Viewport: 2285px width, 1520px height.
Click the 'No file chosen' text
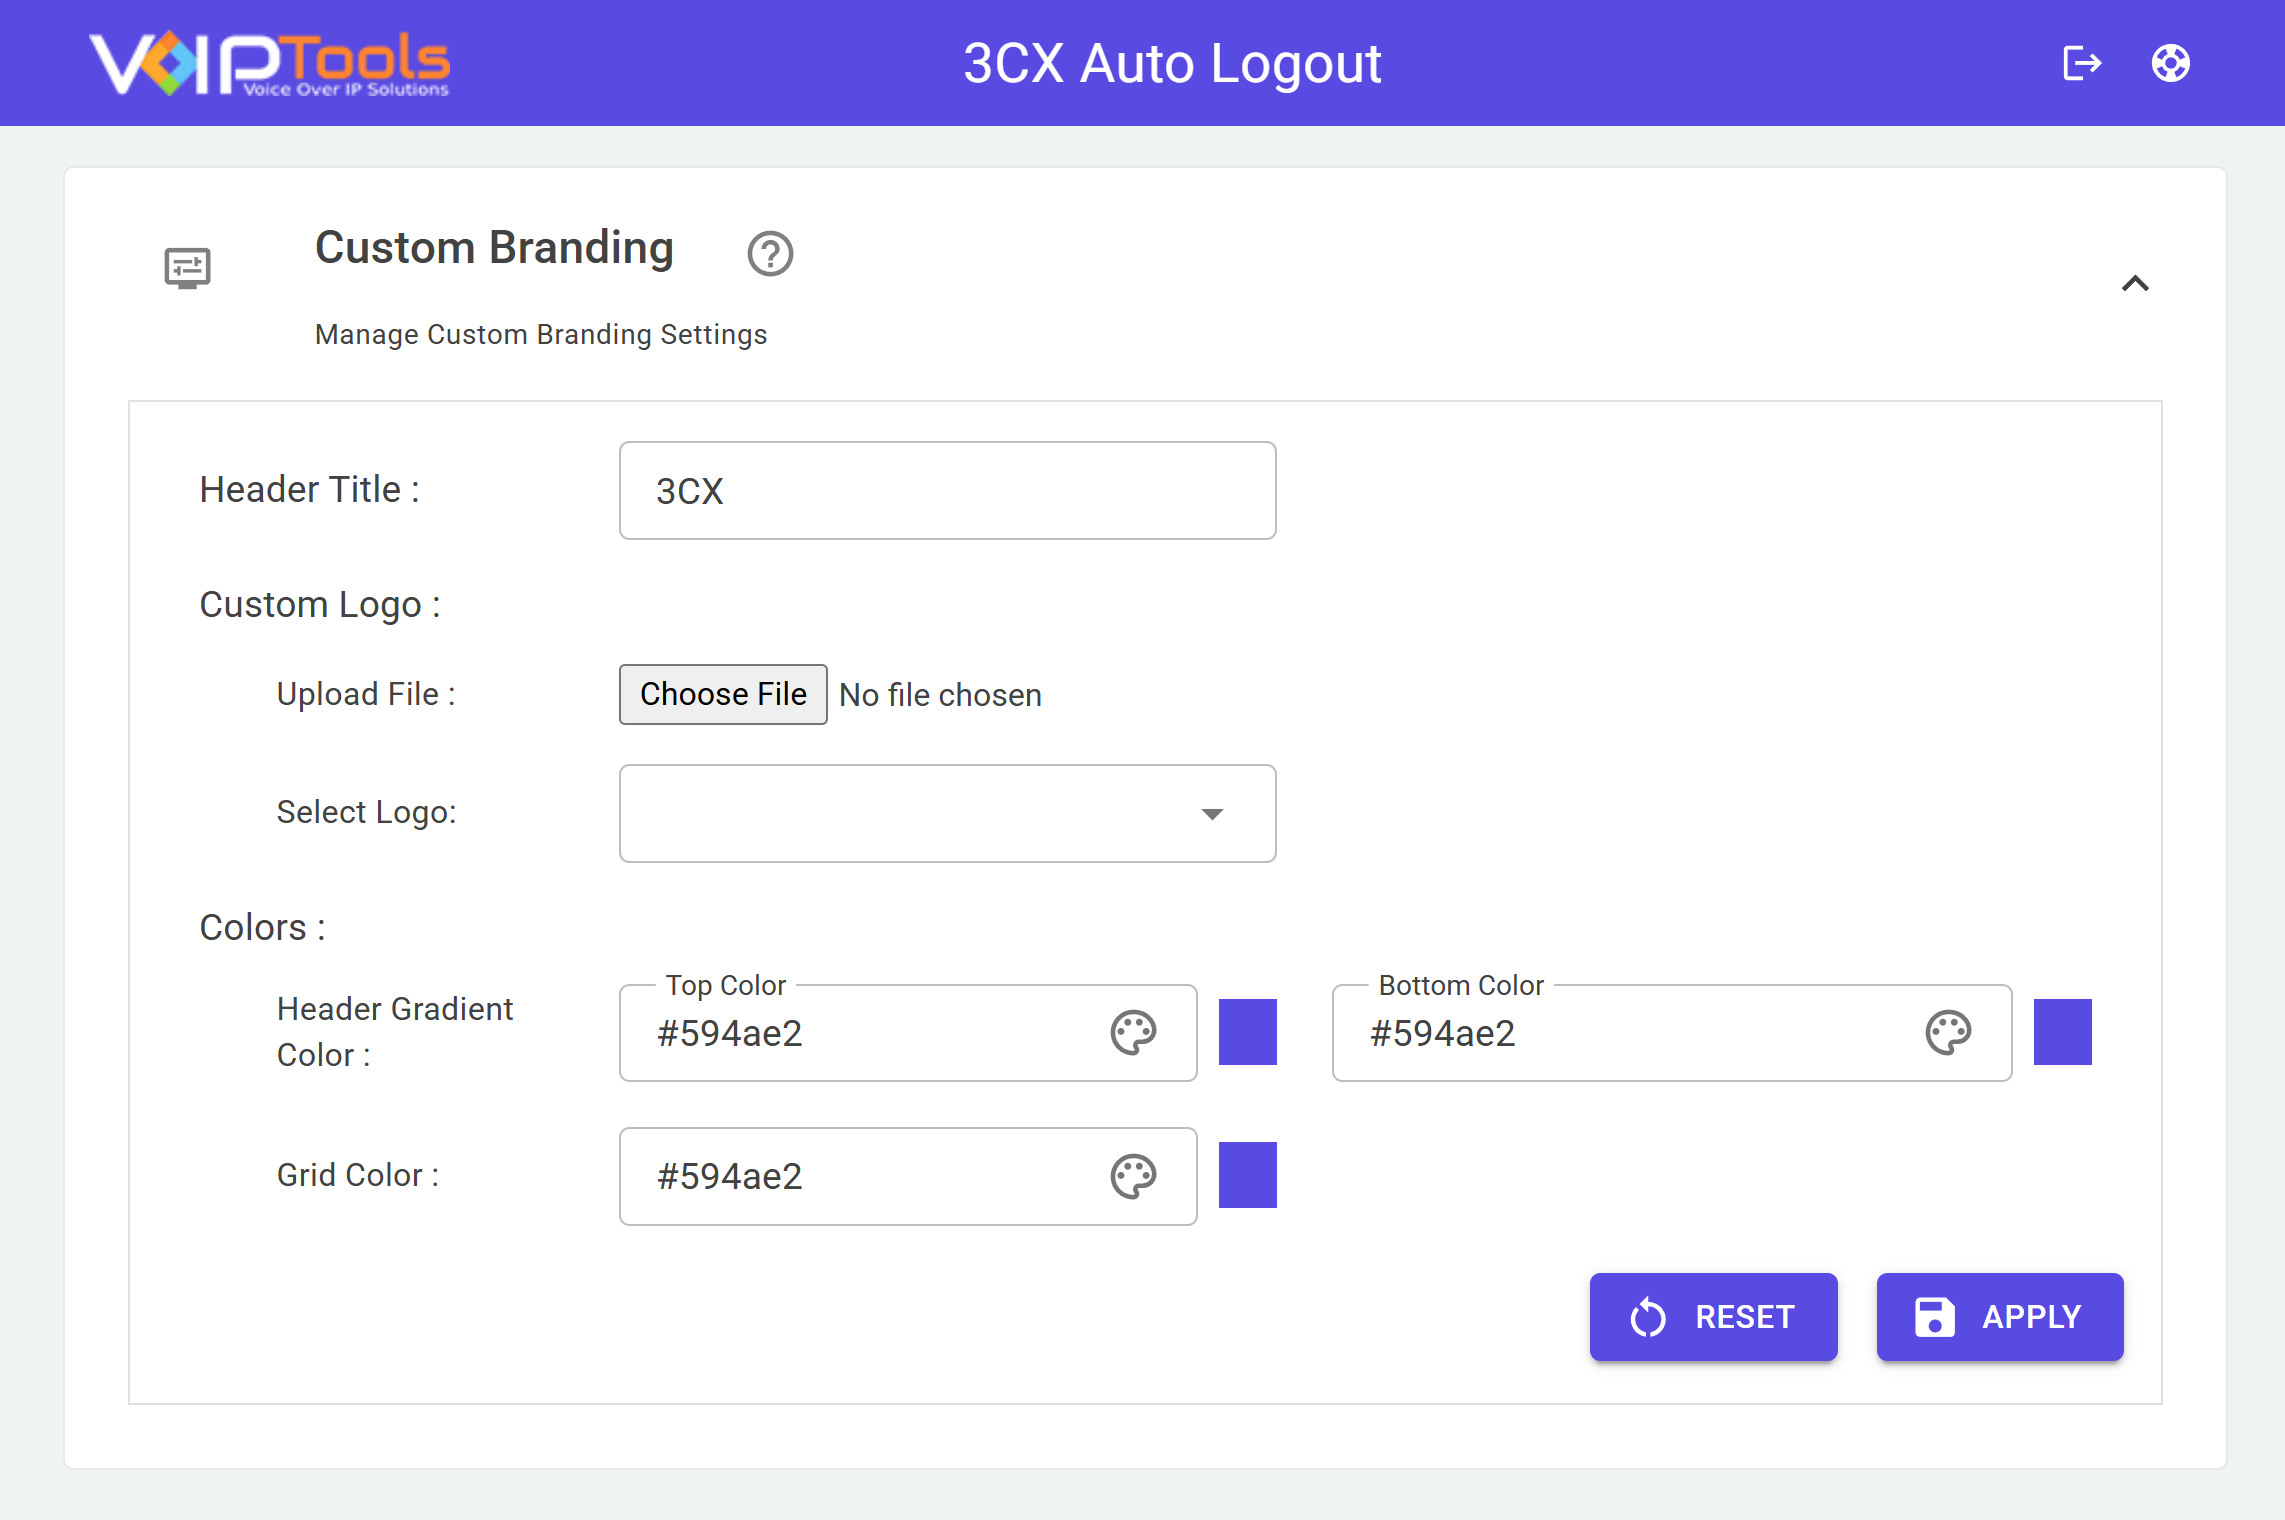tap(940, 695)
